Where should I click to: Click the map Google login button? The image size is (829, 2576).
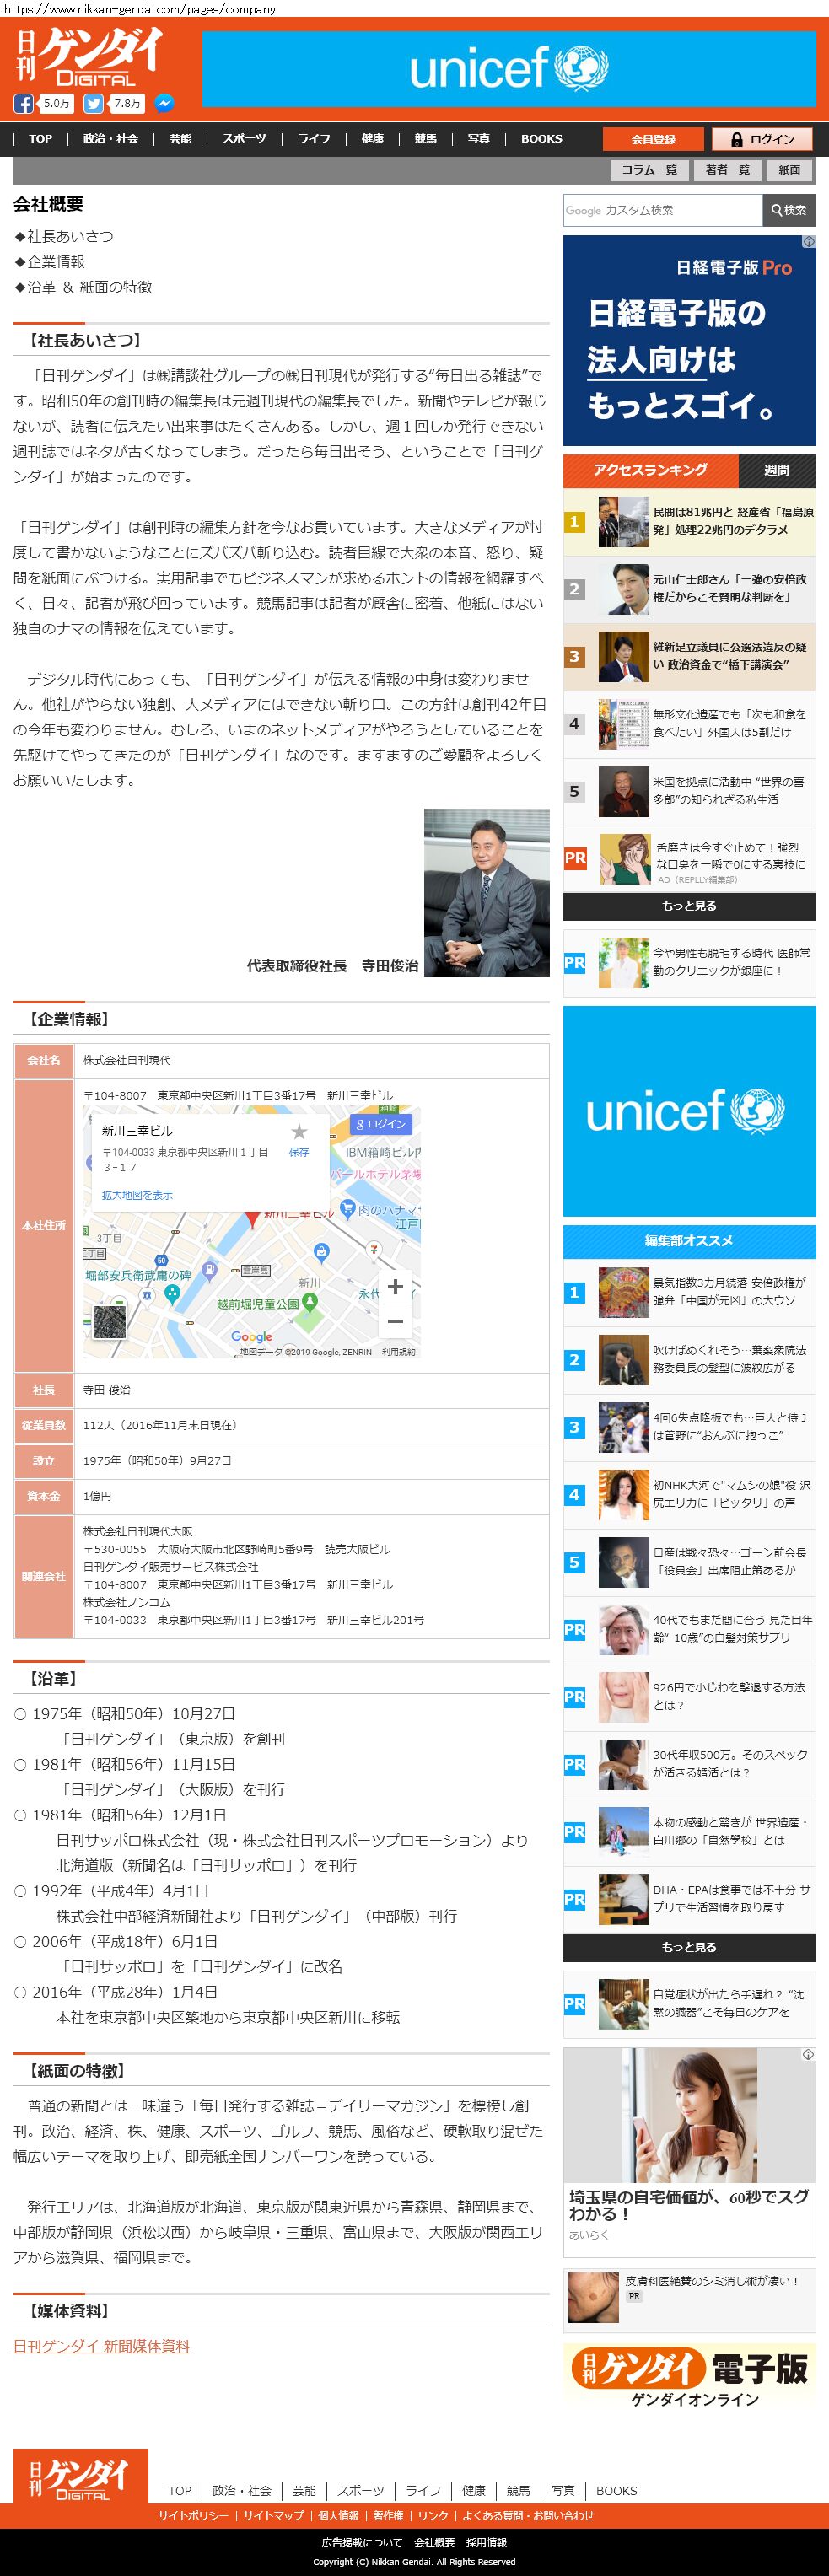point(380,1124)
